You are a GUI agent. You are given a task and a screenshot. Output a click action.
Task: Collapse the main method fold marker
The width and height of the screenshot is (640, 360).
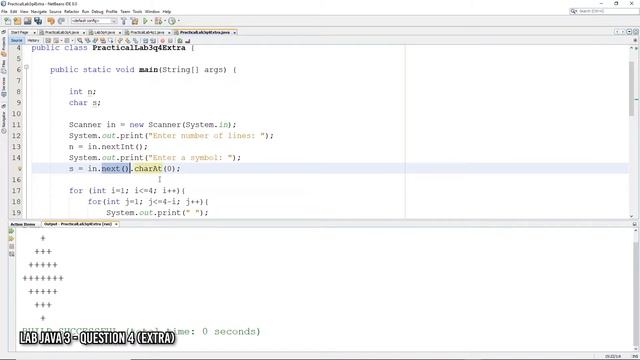click(26, 67)
